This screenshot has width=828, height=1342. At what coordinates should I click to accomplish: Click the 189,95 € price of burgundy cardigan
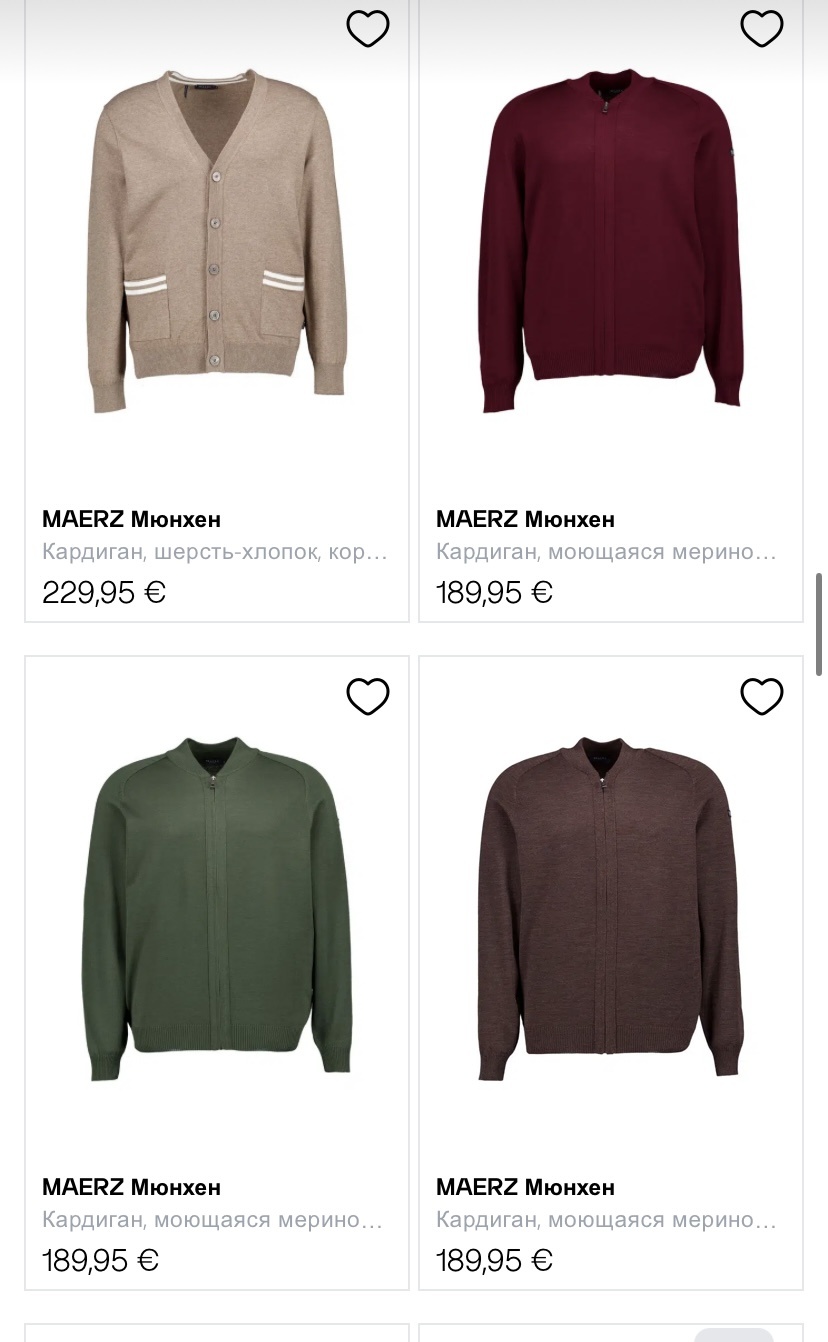[494, 593]
